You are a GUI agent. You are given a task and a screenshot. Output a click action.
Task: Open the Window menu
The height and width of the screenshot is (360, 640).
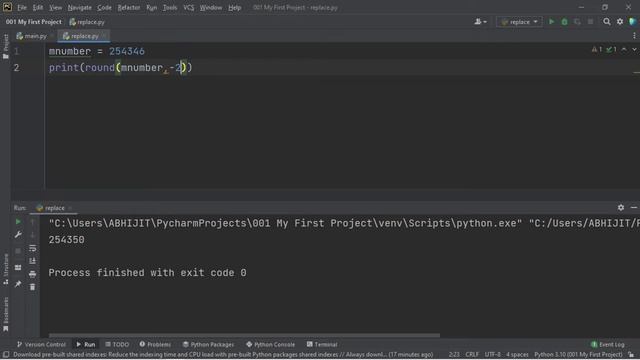211,7
